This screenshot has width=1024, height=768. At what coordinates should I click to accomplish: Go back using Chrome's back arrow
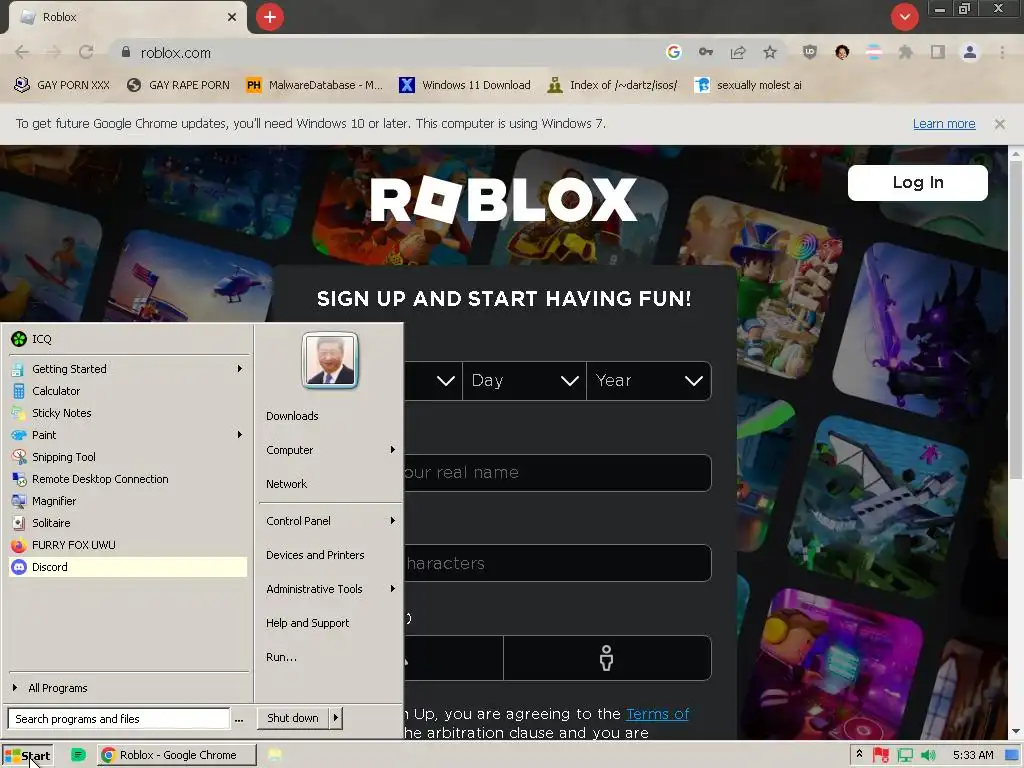pos(22,52)
